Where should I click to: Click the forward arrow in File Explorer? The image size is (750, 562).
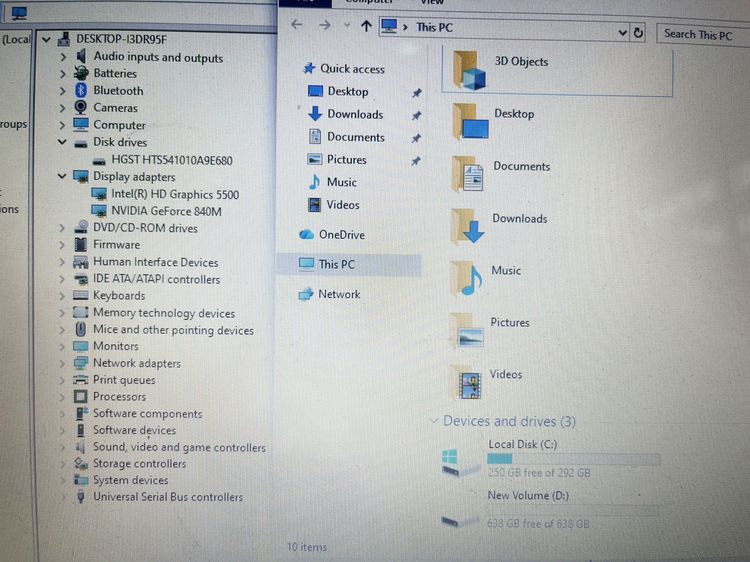[x=325, y=25]
